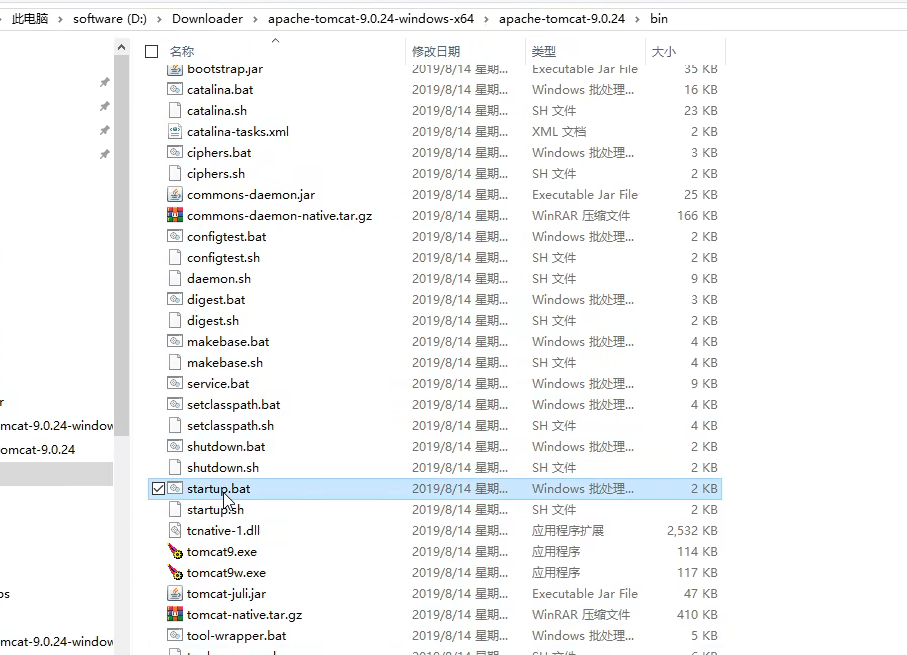Go to apache-tomcat-9.0.24 in address bar

pyautogui.click(x=562, y=19)
